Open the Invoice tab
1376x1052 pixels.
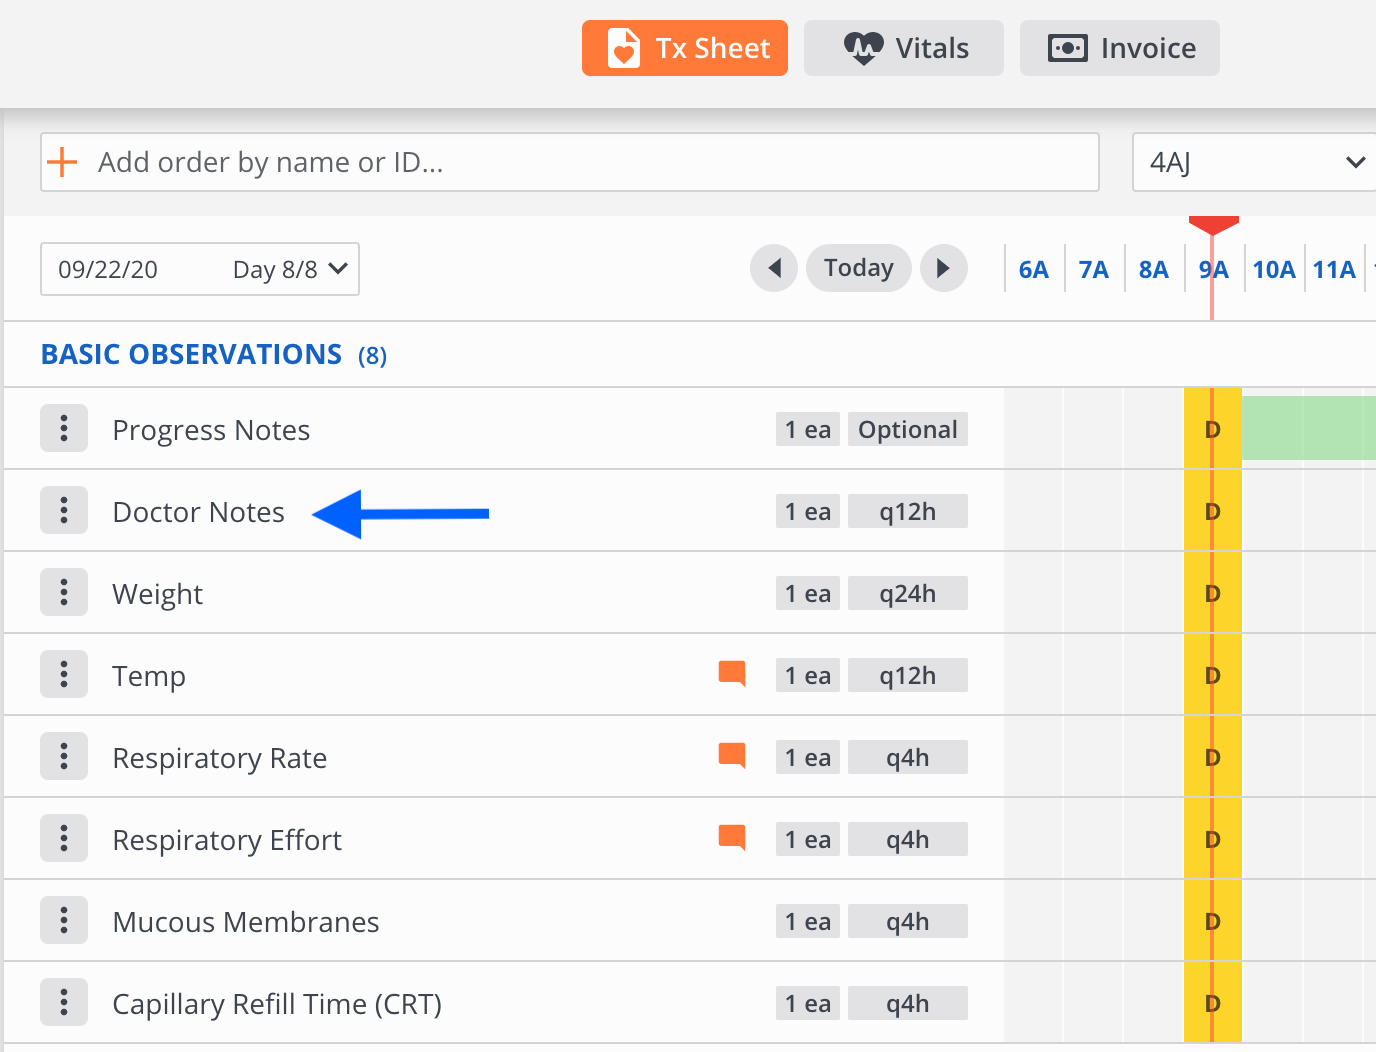tap(1119, 48)
